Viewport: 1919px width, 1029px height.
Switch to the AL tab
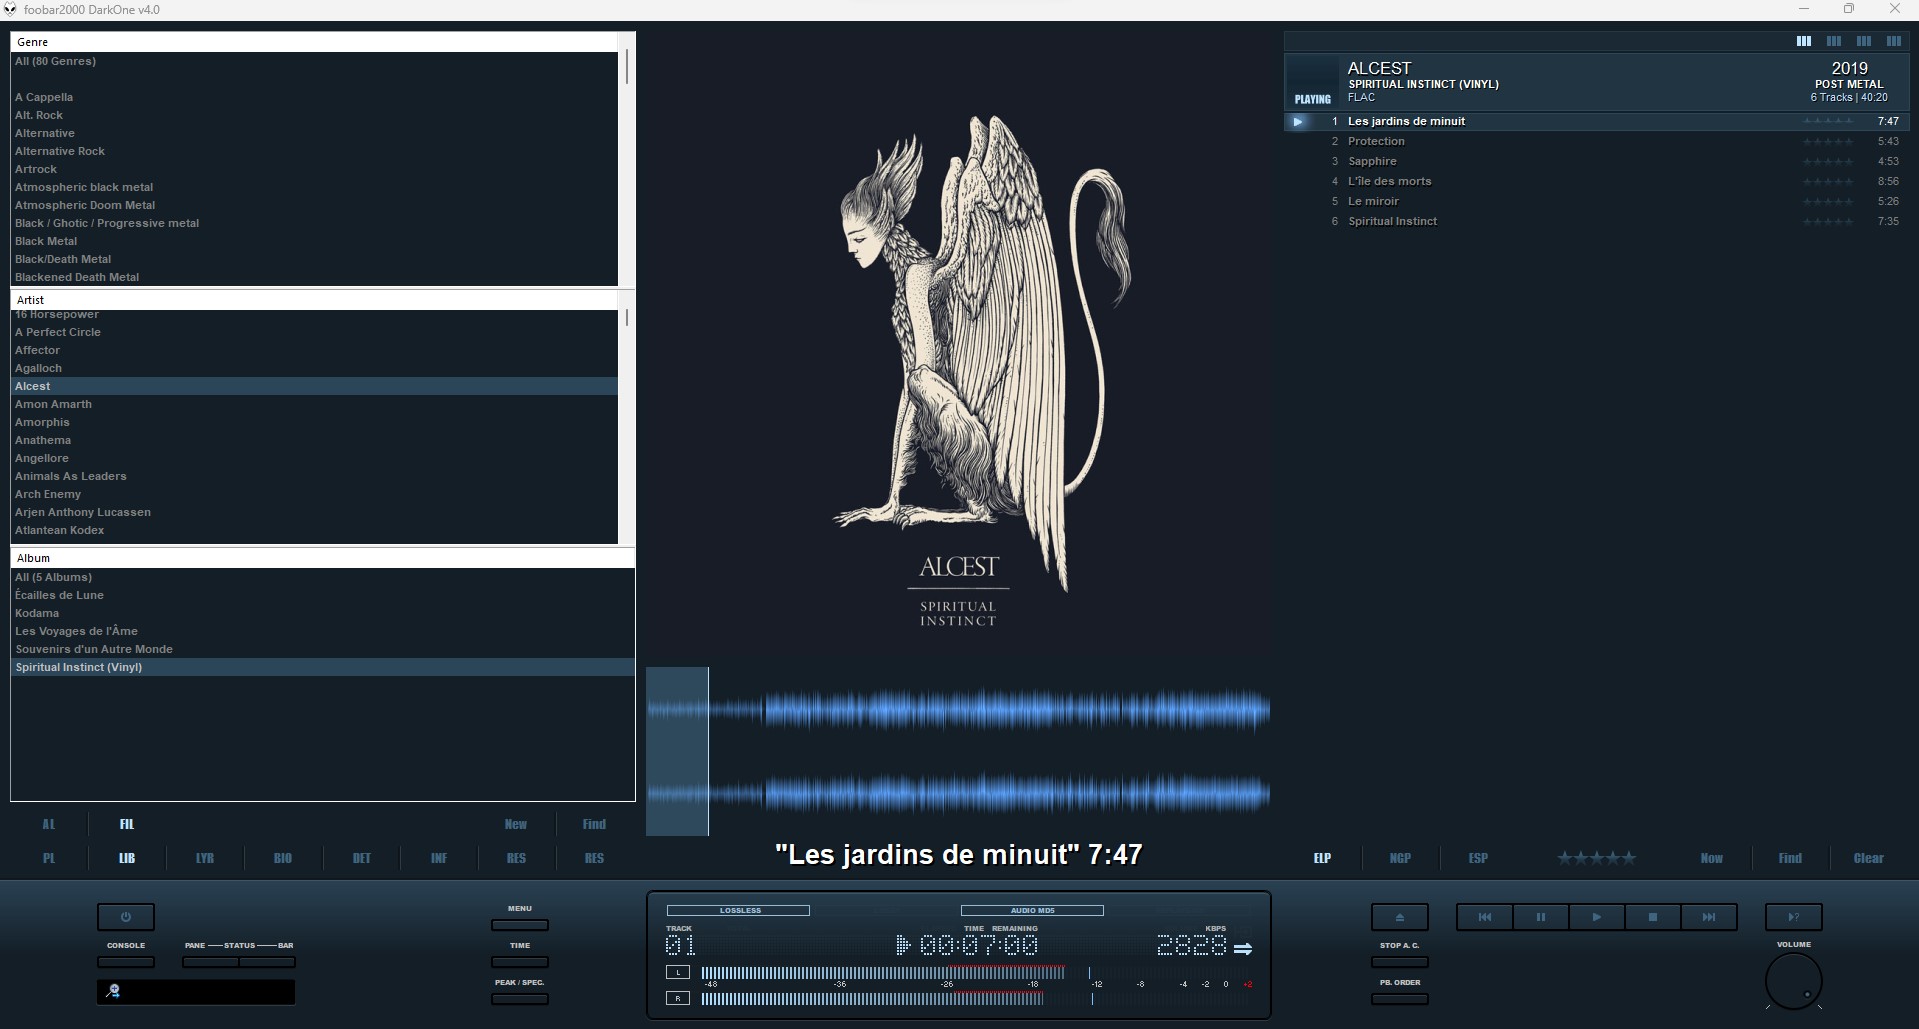[x=49, y=824]
